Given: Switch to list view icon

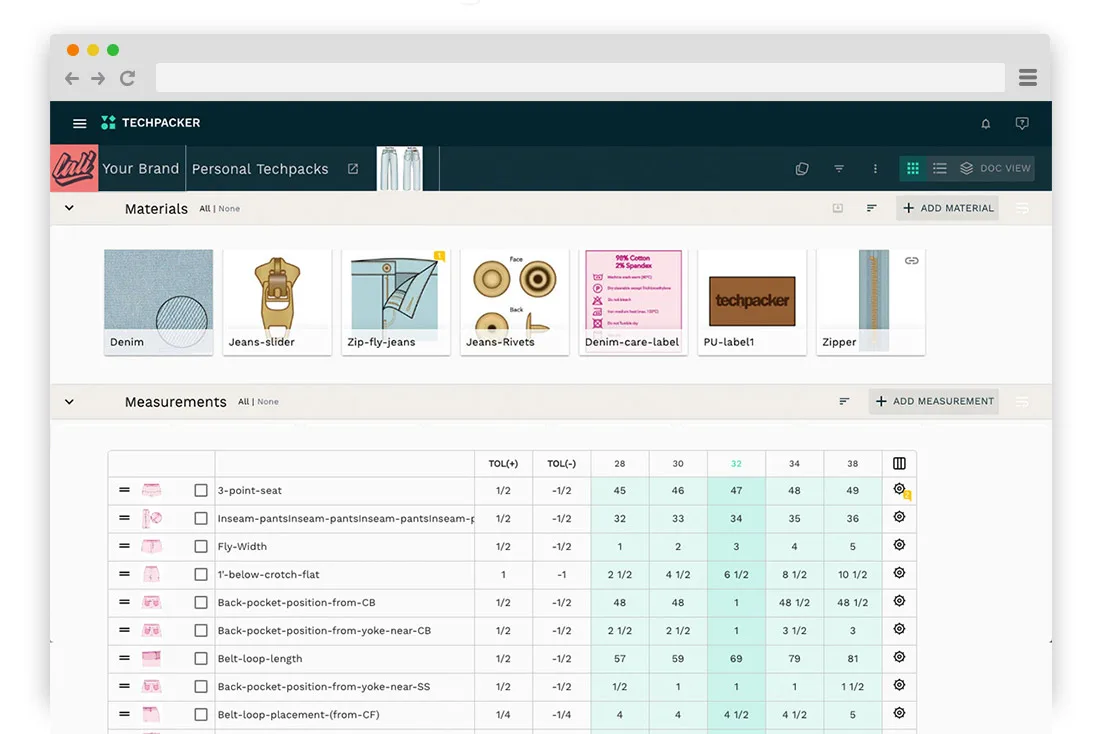Looking at the screenshot, I should tap(940, 169).
